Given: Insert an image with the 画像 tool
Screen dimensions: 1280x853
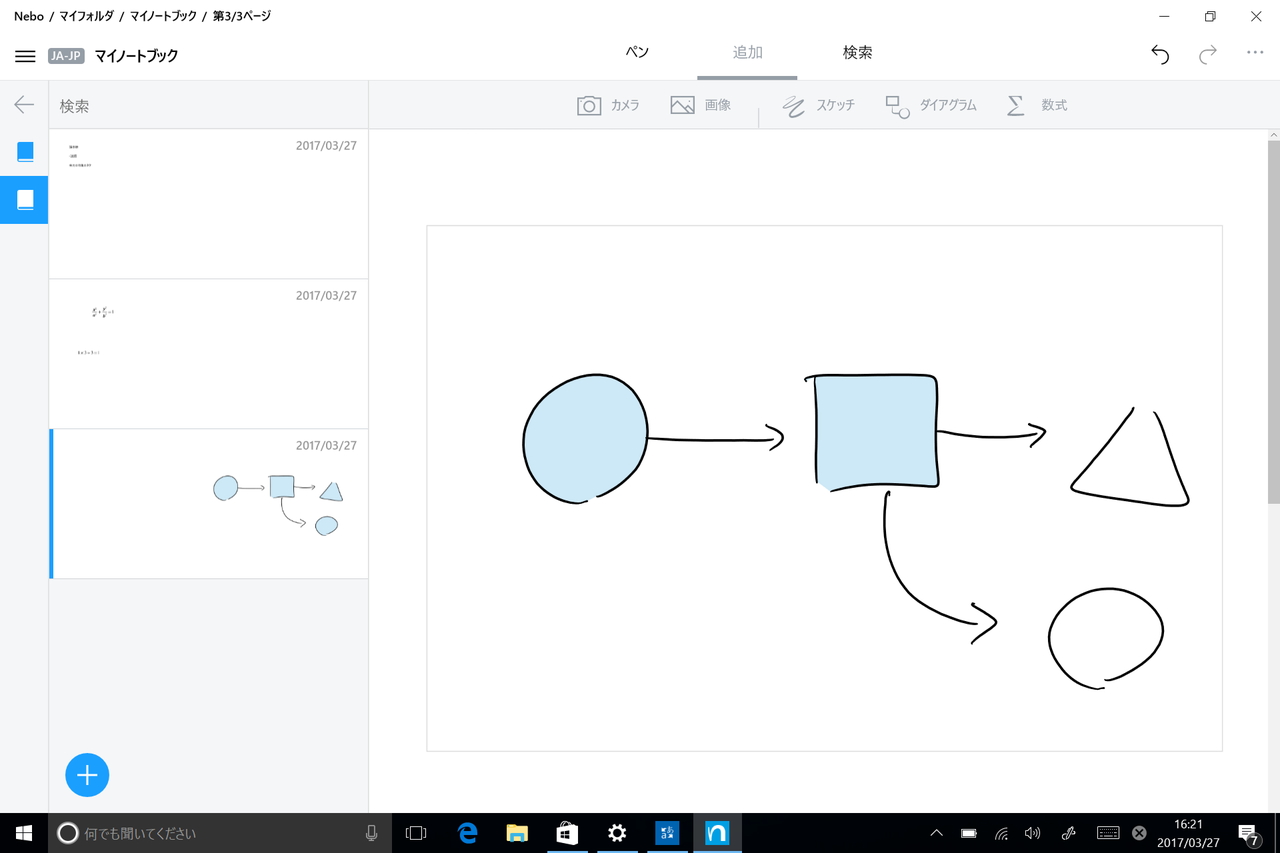Looking at the screenshot, I should pos(702,104).
